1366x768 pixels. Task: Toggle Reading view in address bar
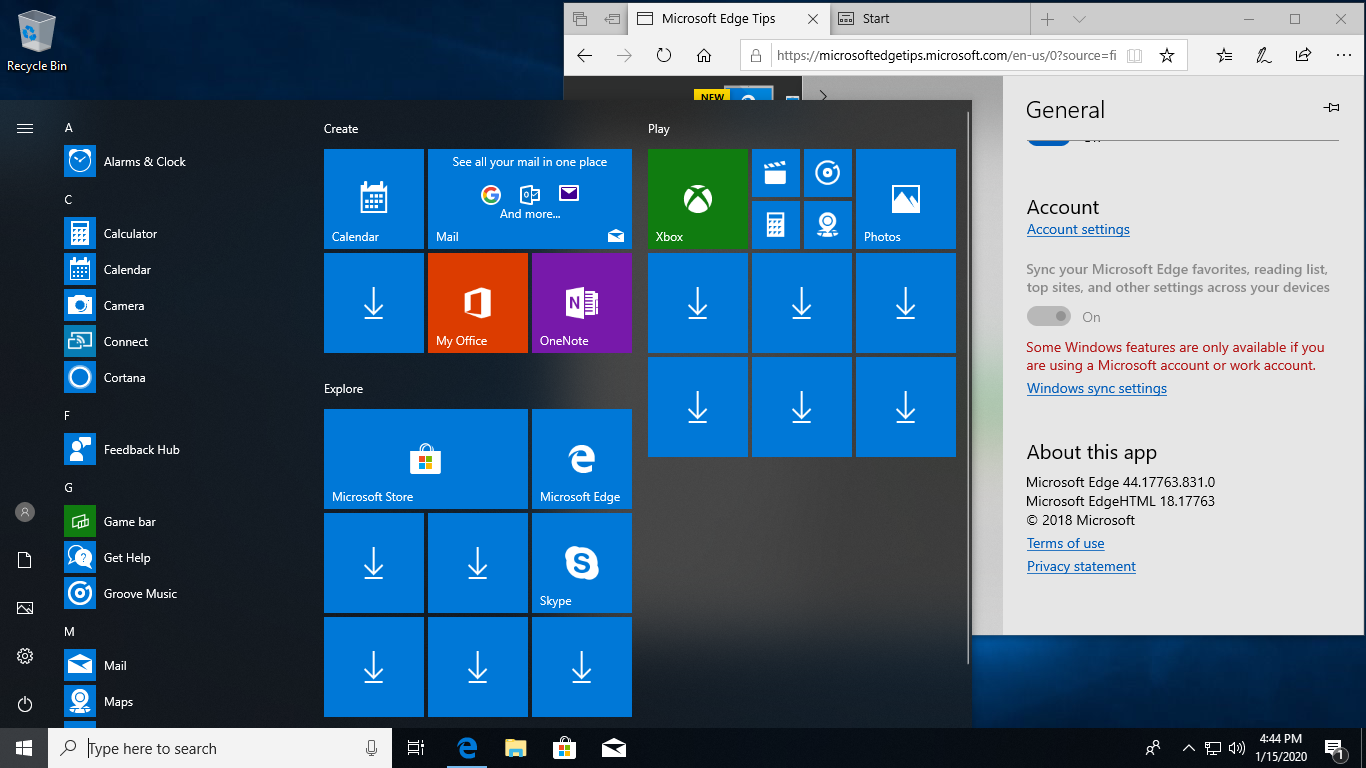click(x=1134, y=56)
